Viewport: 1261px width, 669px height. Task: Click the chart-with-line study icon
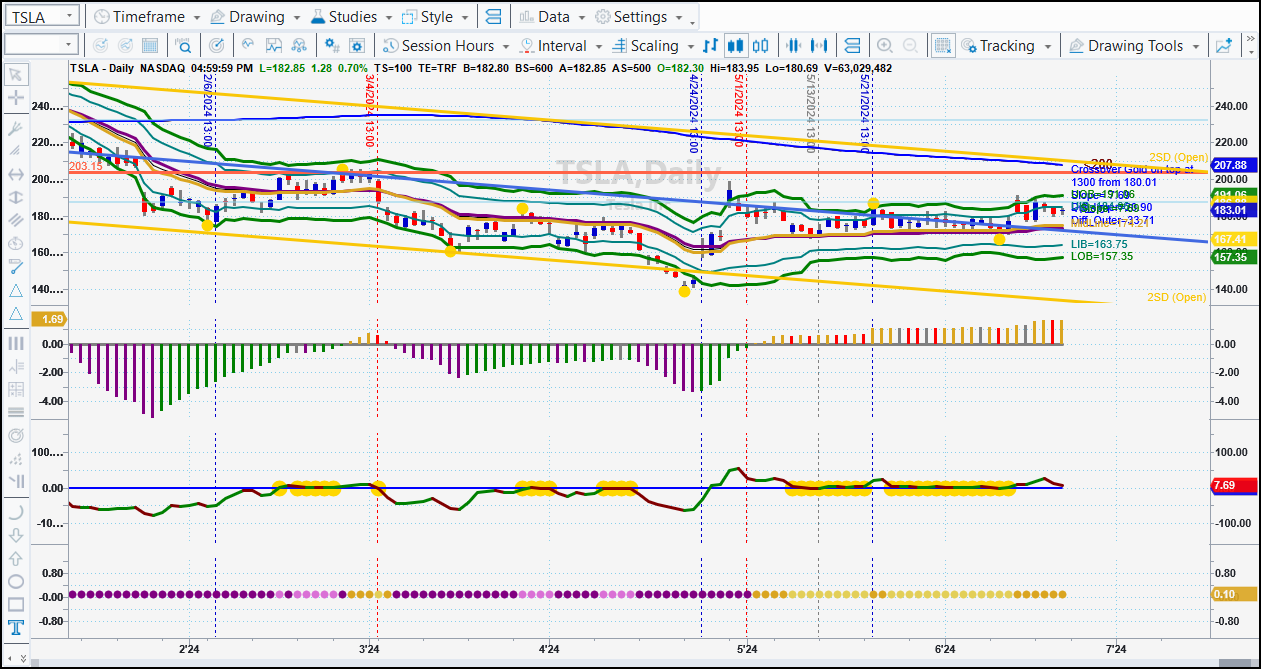(x=274, y=46)
